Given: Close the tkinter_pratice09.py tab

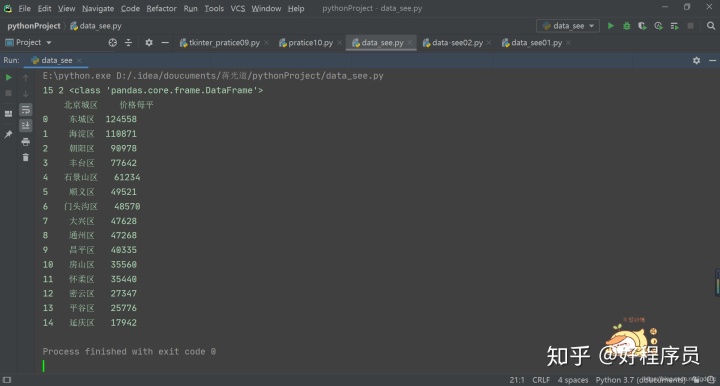Looking at the screenshot, I should (x=266, y=43).
